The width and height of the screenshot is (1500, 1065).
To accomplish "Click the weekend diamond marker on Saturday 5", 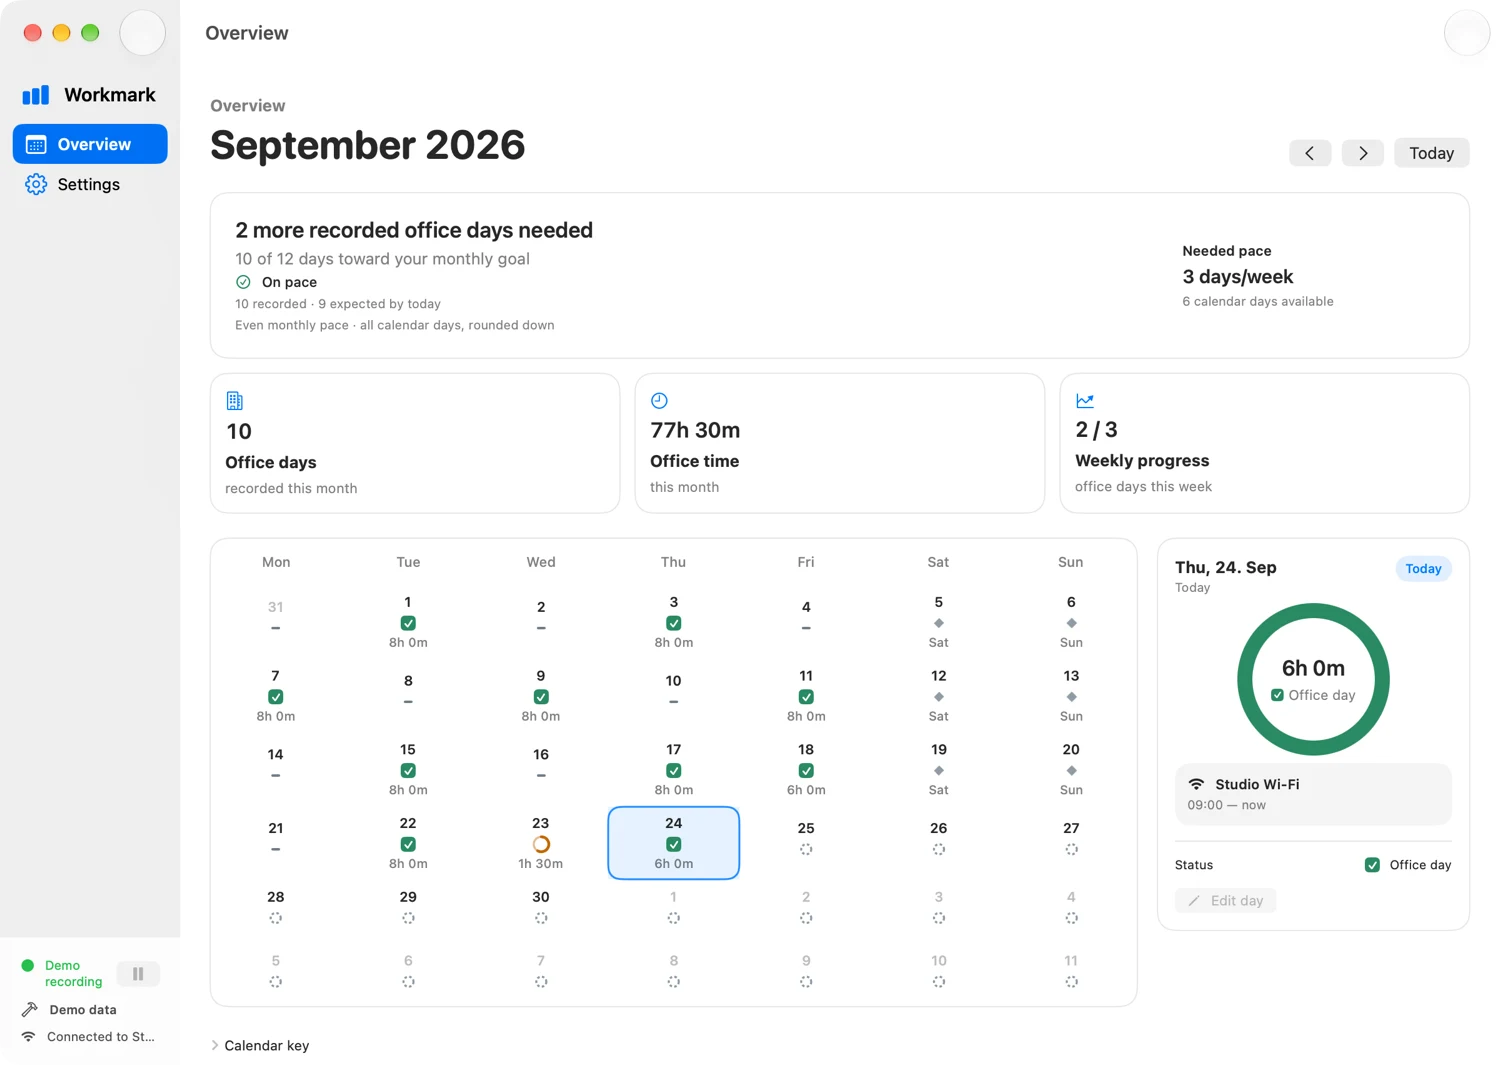I will click(x=938, y=623).
